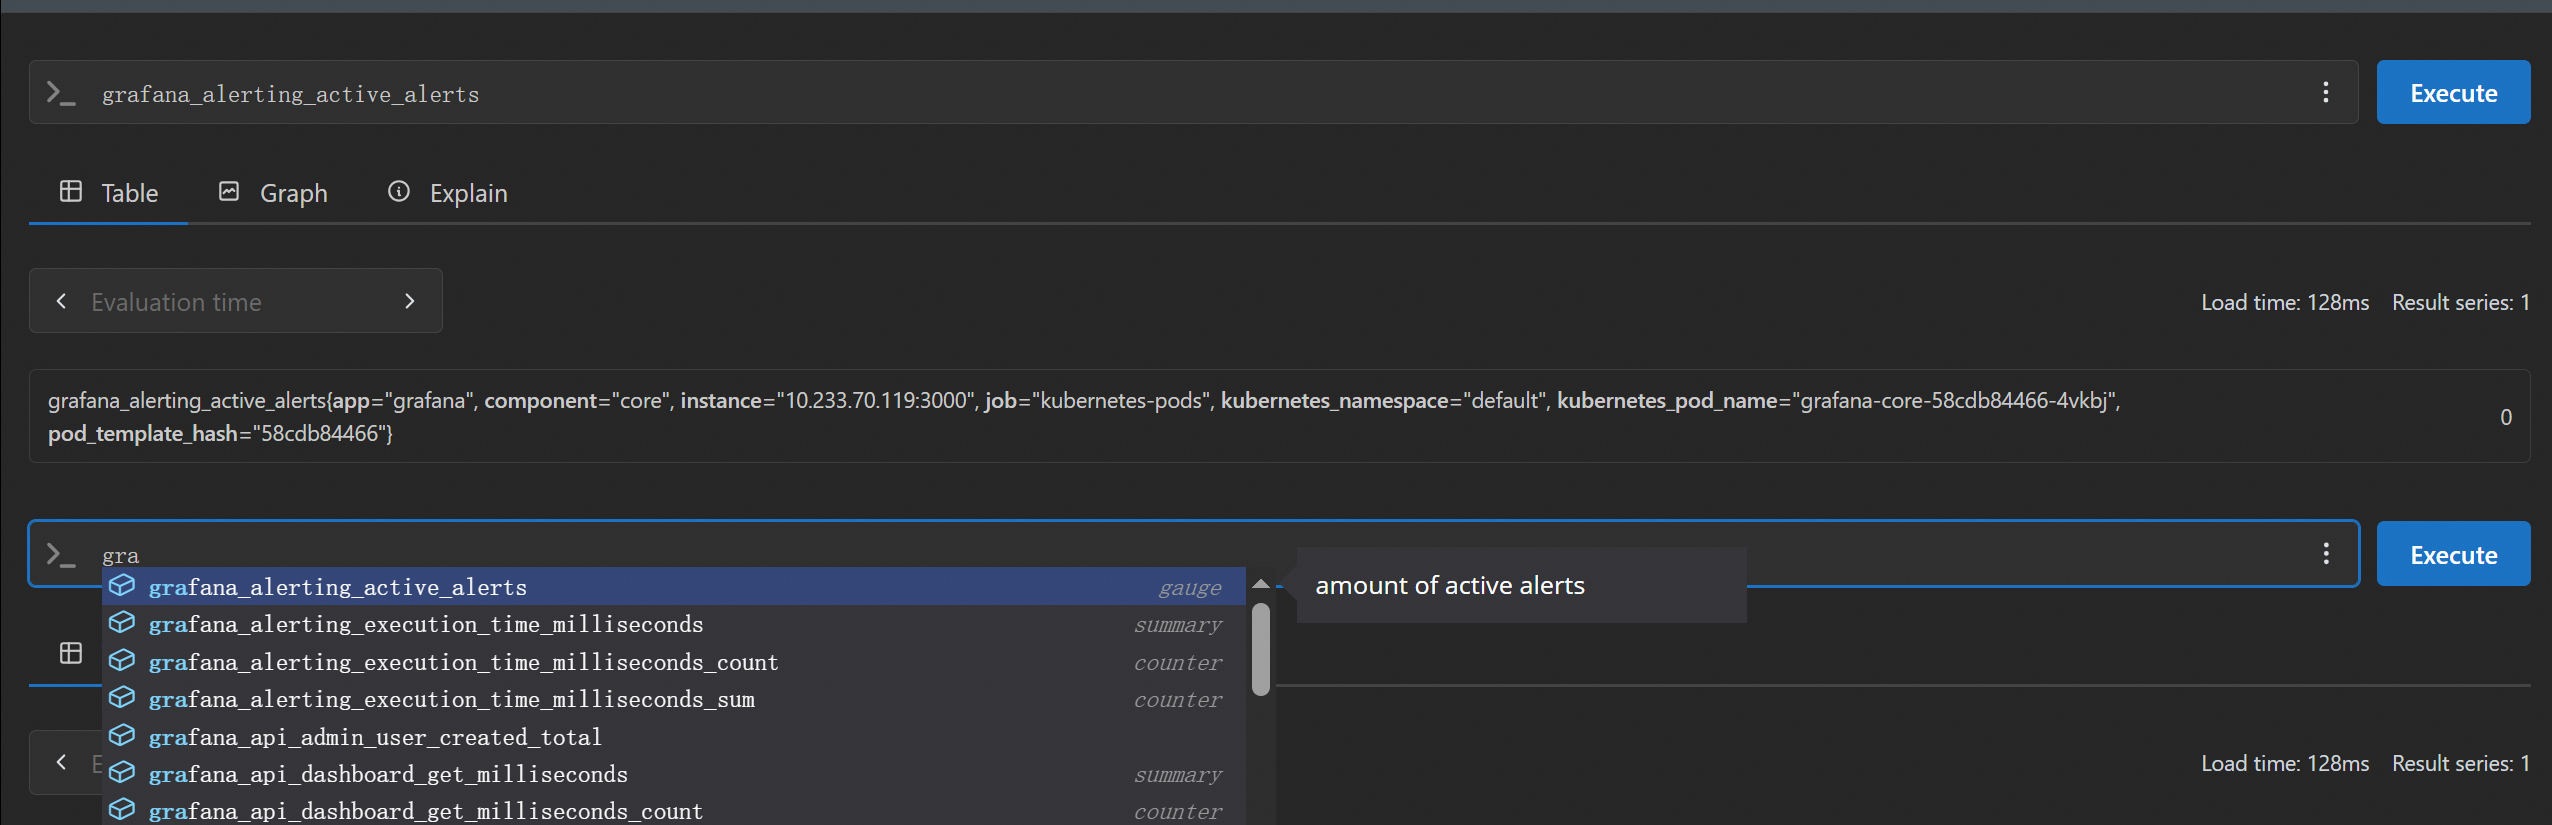2552x825 pixels.
Task: Click the second panel's Table grid icon
Action: point(71,653)
